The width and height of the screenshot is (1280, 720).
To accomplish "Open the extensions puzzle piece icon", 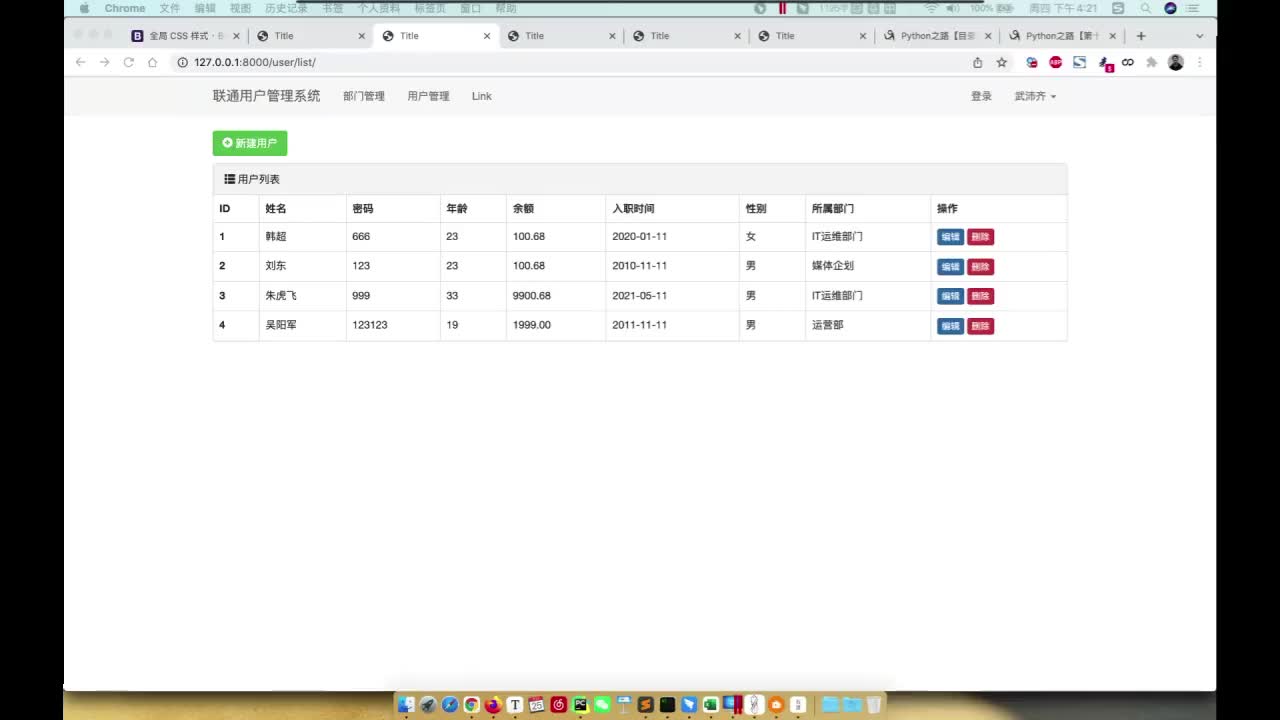I will [1151, 62].
